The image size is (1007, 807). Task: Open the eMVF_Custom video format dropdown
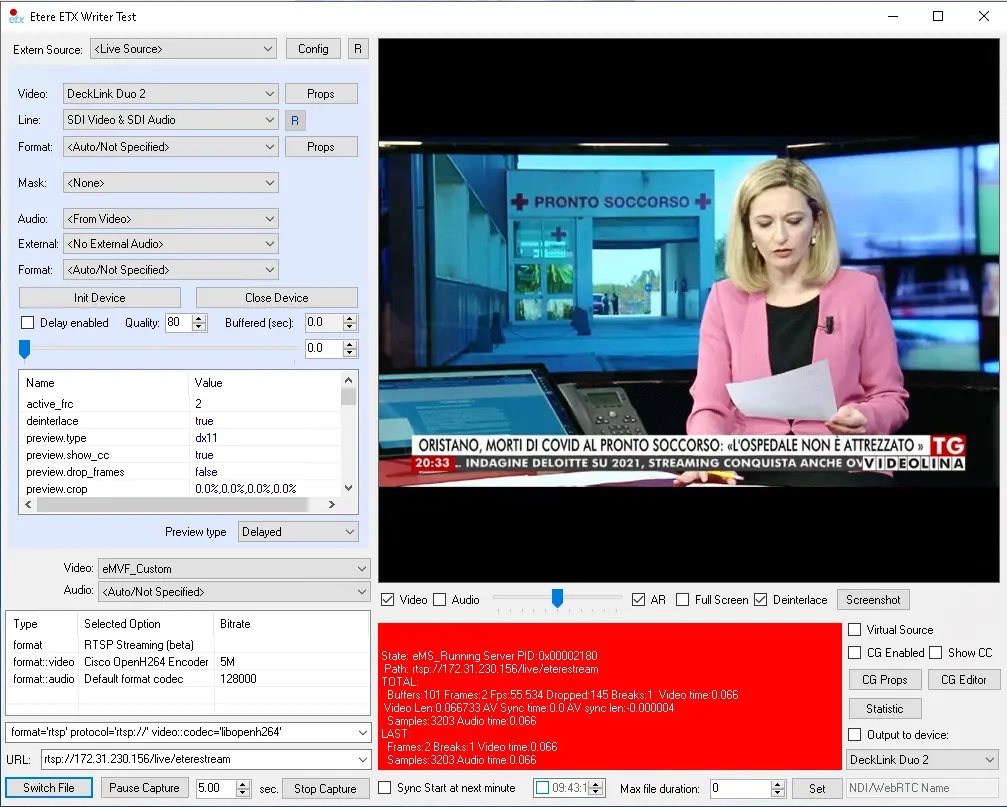point(234,569)
